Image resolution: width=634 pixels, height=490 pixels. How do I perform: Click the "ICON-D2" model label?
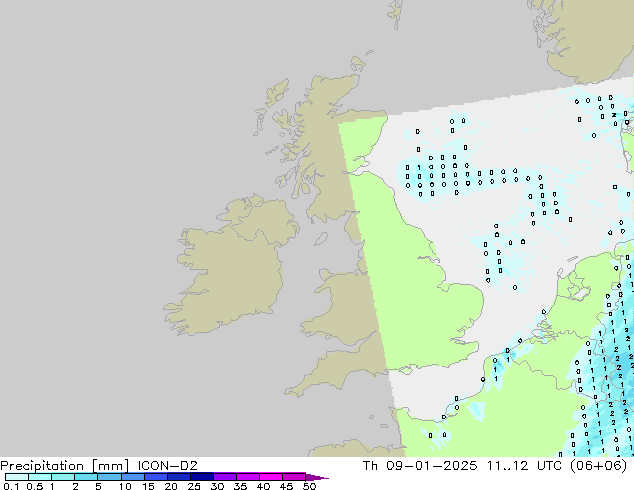[x=167, y=465]
